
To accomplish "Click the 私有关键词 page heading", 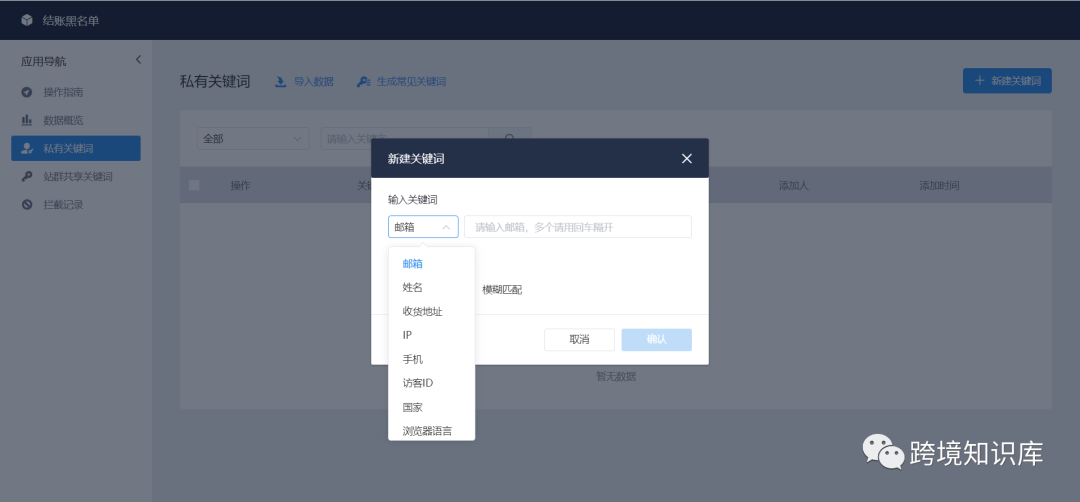I will coord(215,82).
